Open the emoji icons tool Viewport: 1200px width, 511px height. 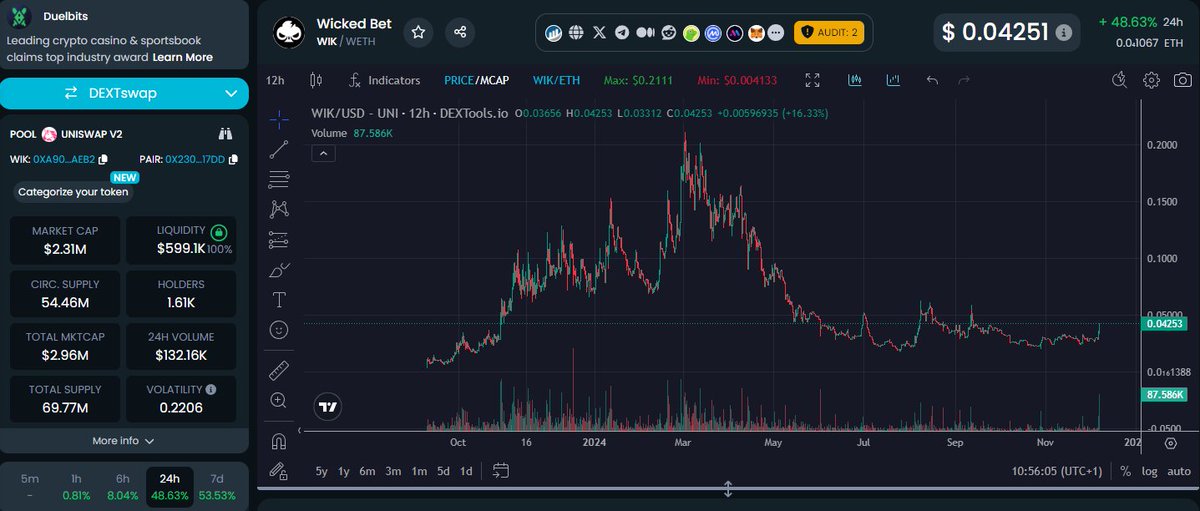tap(279, 329)
